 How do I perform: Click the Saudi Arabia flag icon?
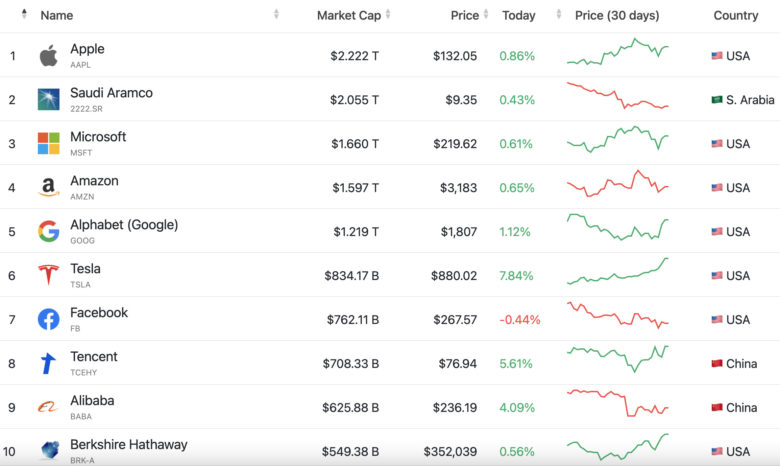click(717, 99)
